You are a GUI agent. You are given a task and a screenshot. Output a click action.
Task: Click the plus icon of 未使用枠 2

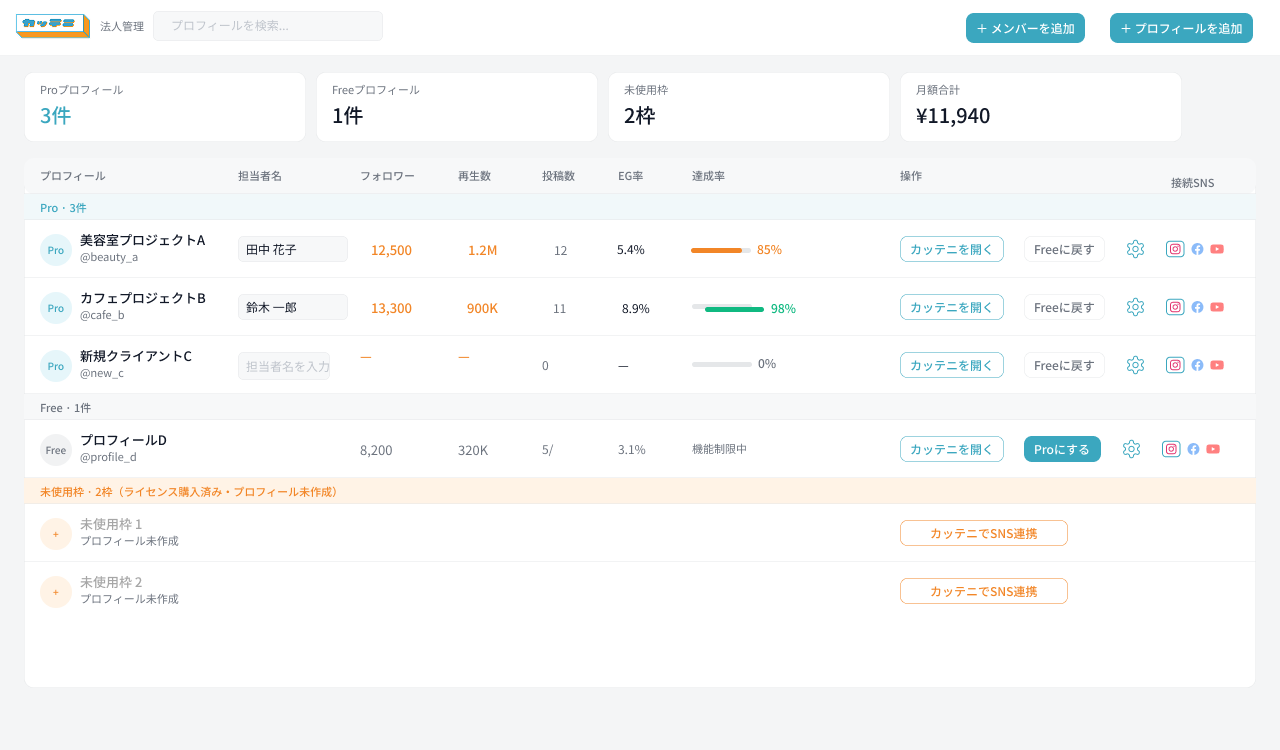[56, 592]
